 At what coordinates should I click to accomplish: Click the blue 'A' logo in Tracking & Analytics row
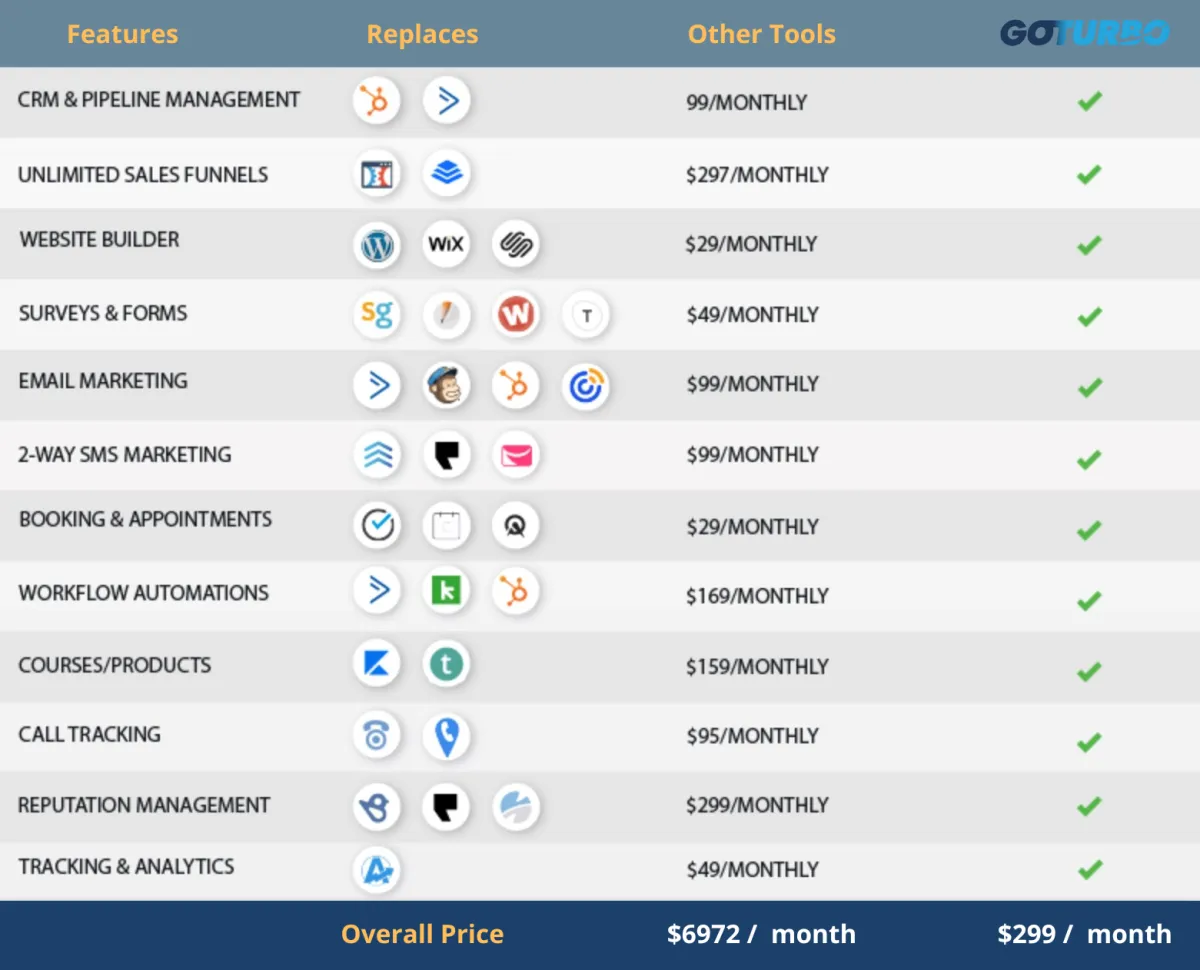[377, 869]
